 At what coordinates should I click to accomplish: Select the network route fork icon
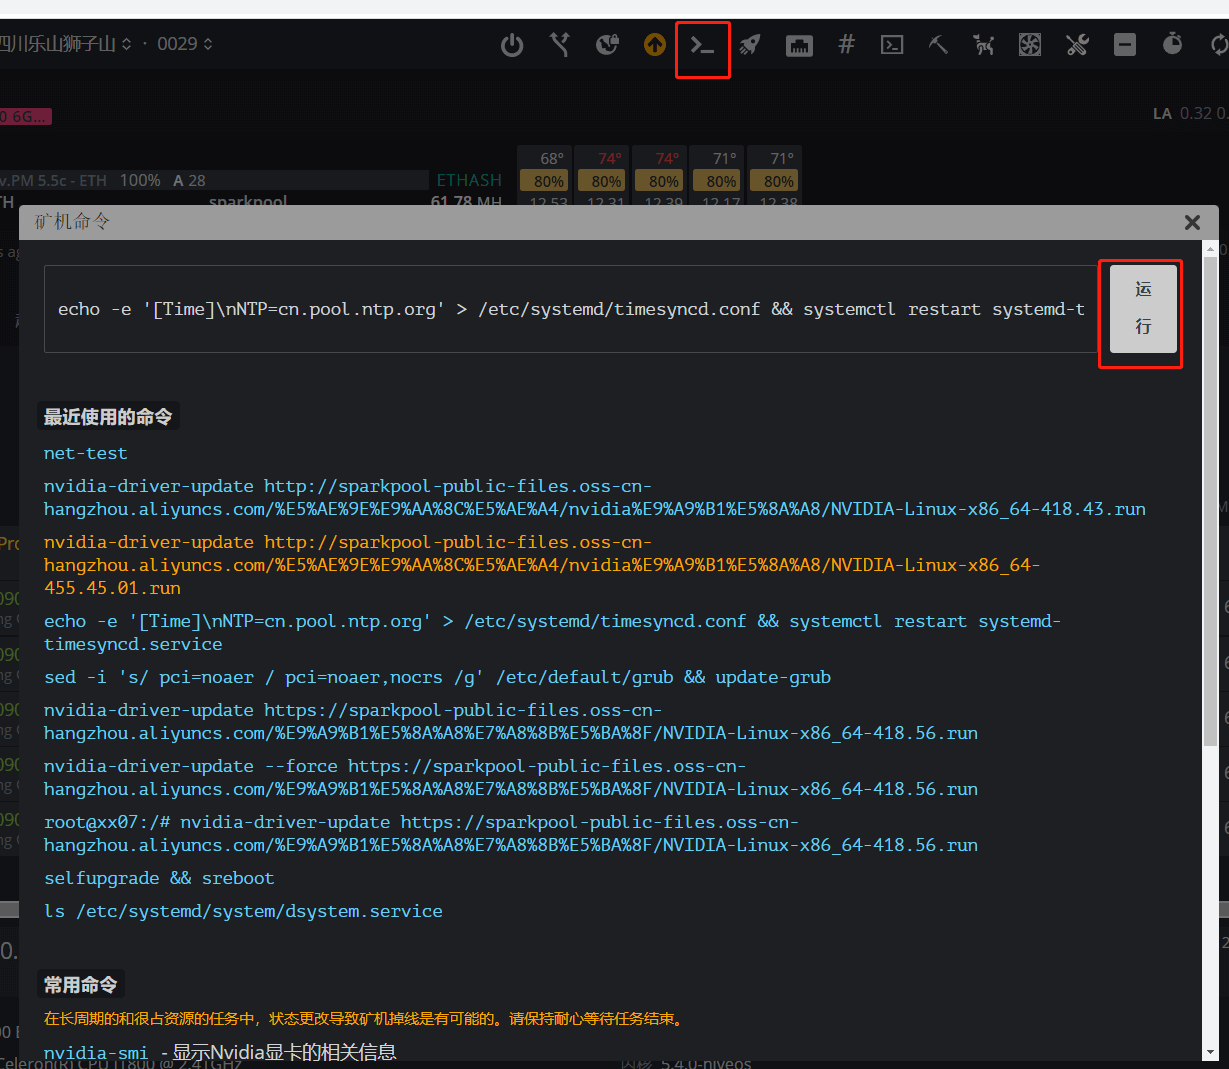pos(560,44)
